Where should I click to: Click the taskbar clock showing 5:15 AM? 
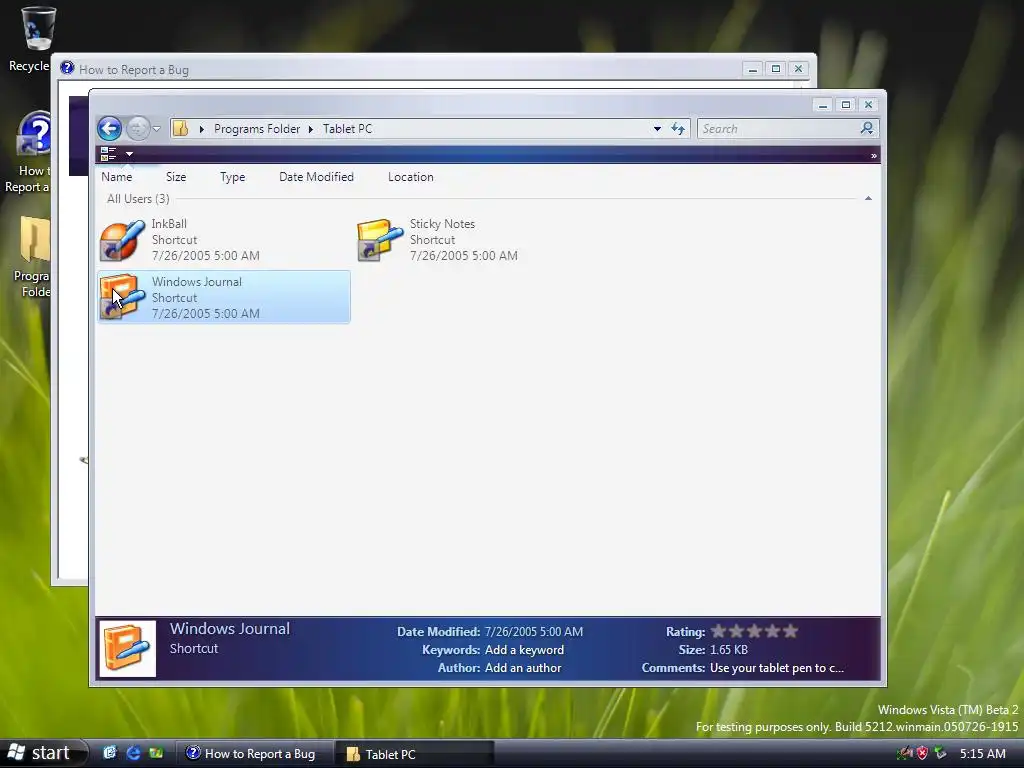pyautogui.click(x=982, y=754)
